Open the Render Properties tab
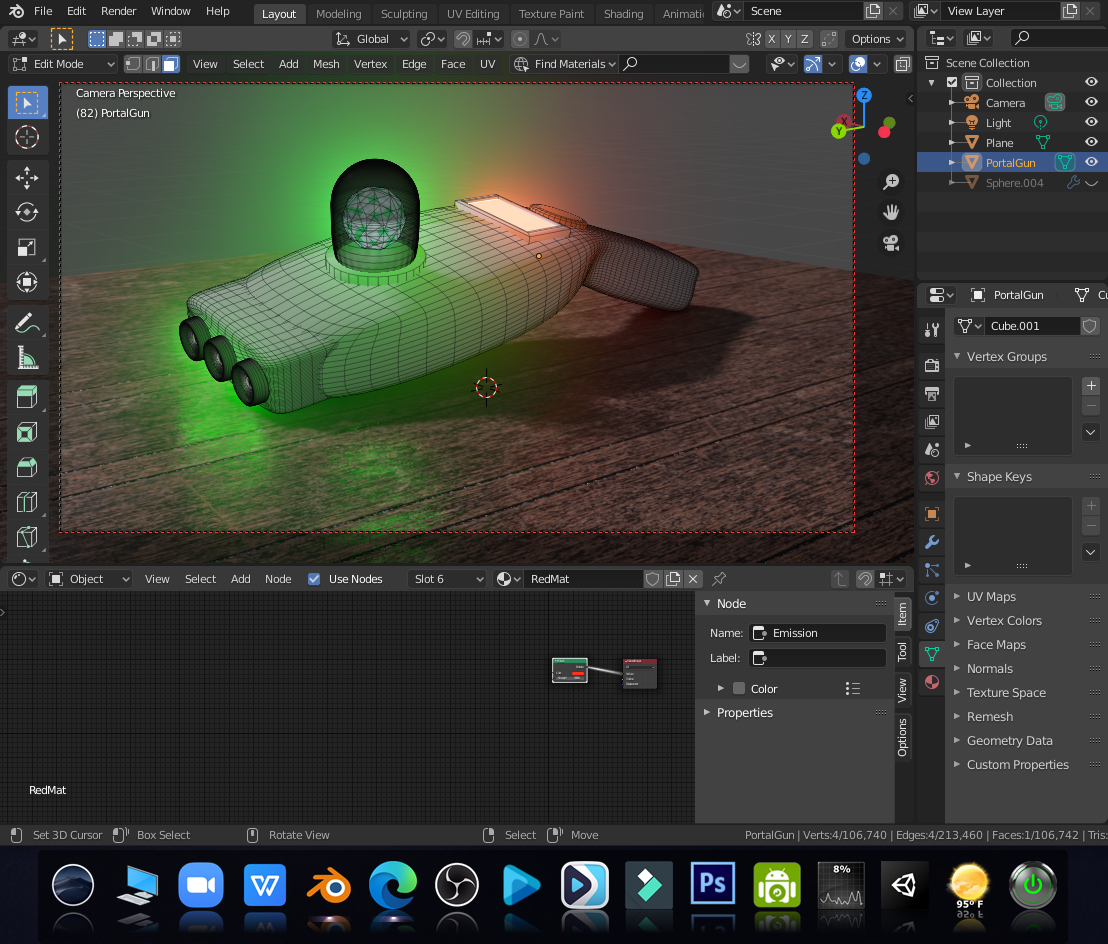 click(x=931, y=365)
